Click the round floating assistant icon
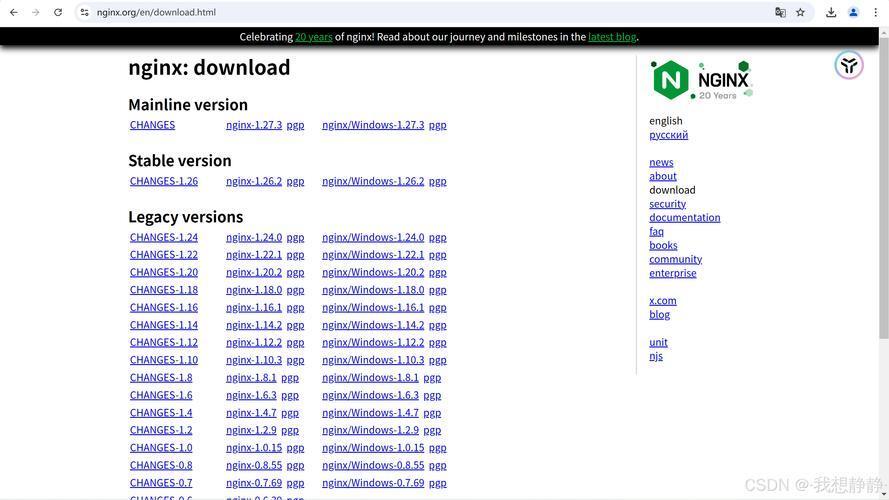 coord(849,65)
